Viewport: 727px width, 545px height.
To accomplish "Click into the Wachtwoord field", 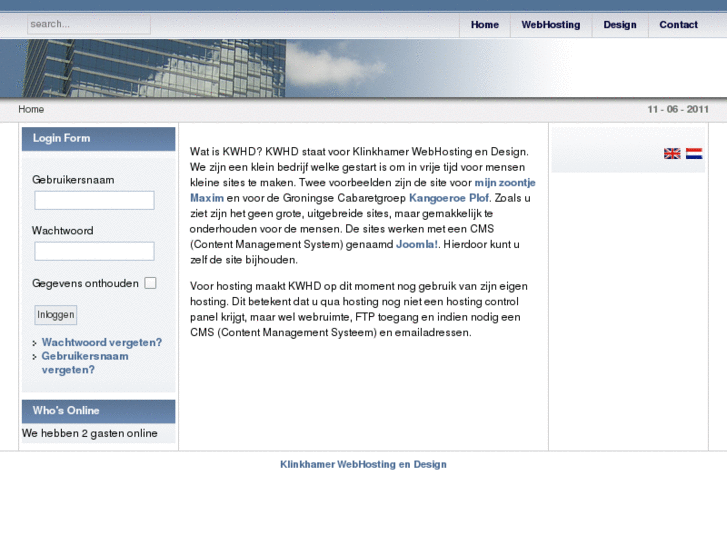I will click(x=94, y=251).
